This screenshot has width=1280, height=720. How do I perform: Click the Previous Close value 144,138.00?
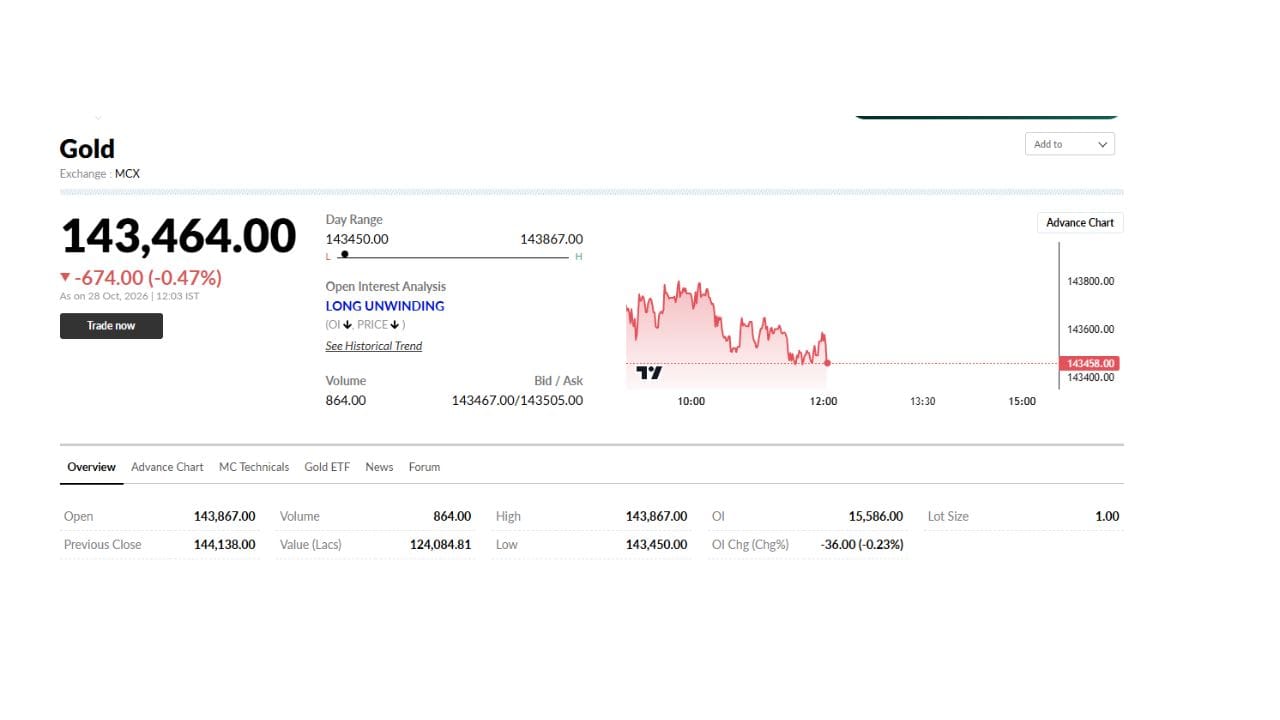(x=224, y=544)
